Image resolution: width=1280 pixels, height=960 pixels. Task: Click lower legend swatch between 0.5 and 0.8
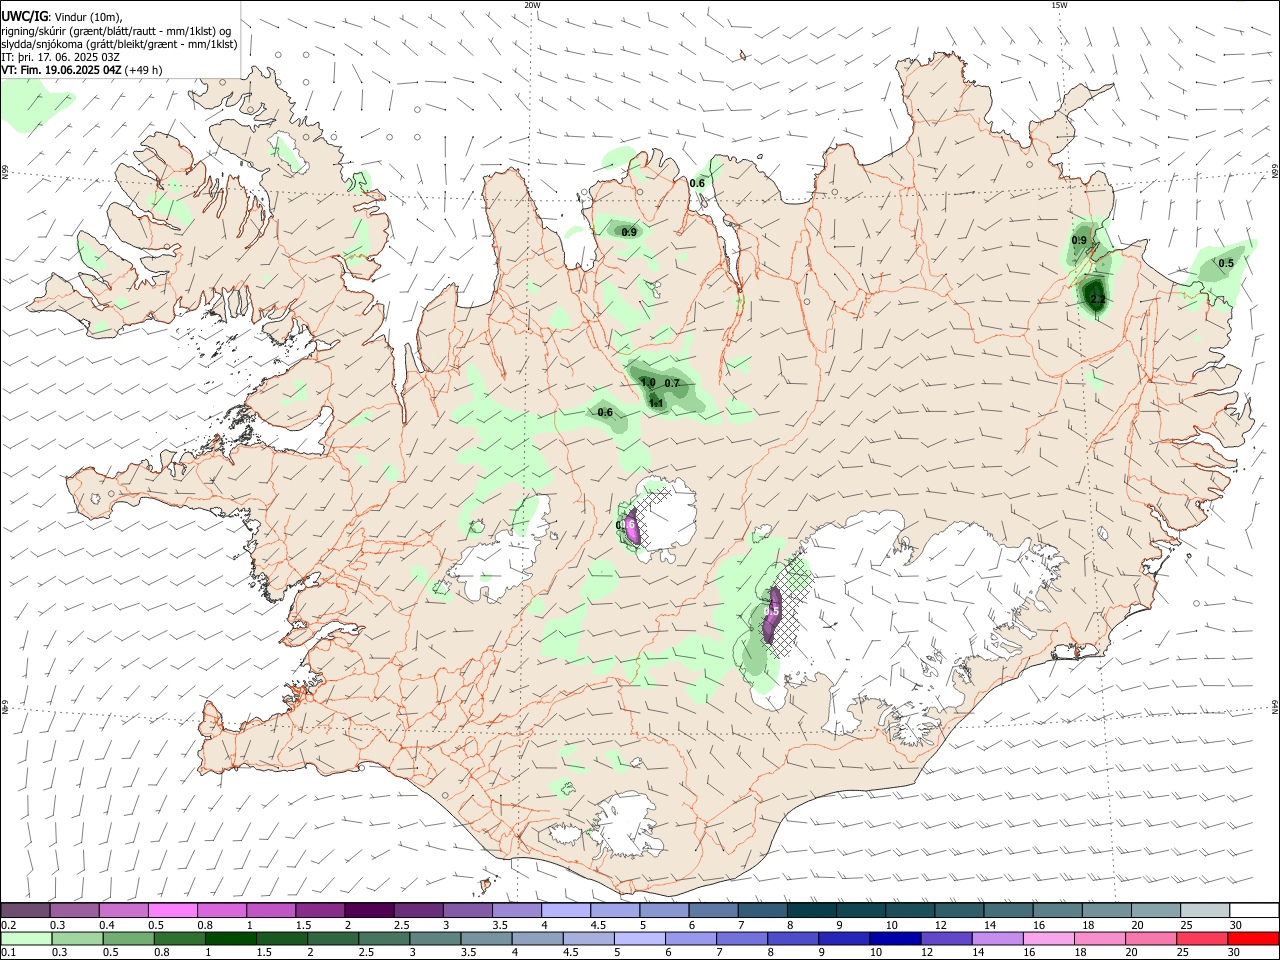tap(129, 938)
